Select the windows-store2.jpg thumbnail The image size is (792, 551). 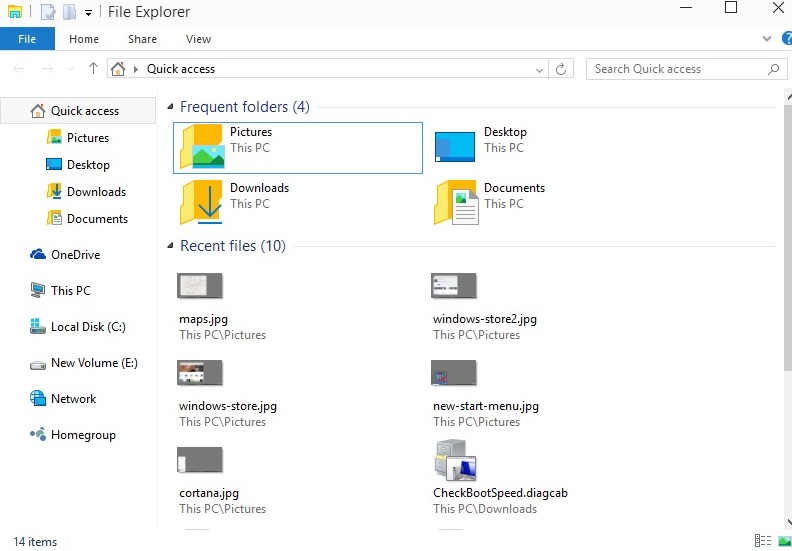454,286
